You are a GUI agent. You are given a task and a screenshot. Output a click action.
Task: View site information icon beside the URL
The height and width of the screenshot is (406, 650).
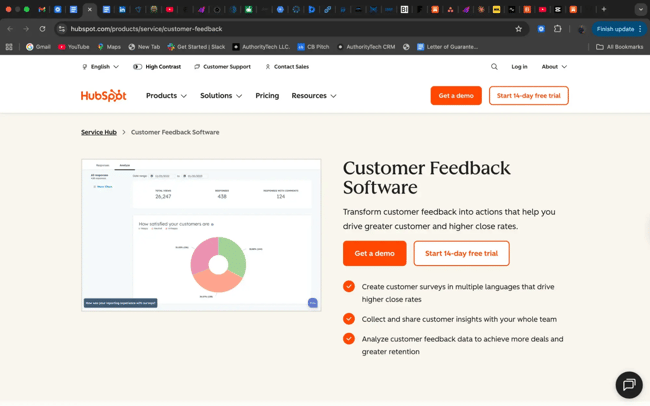coord(62,29)
